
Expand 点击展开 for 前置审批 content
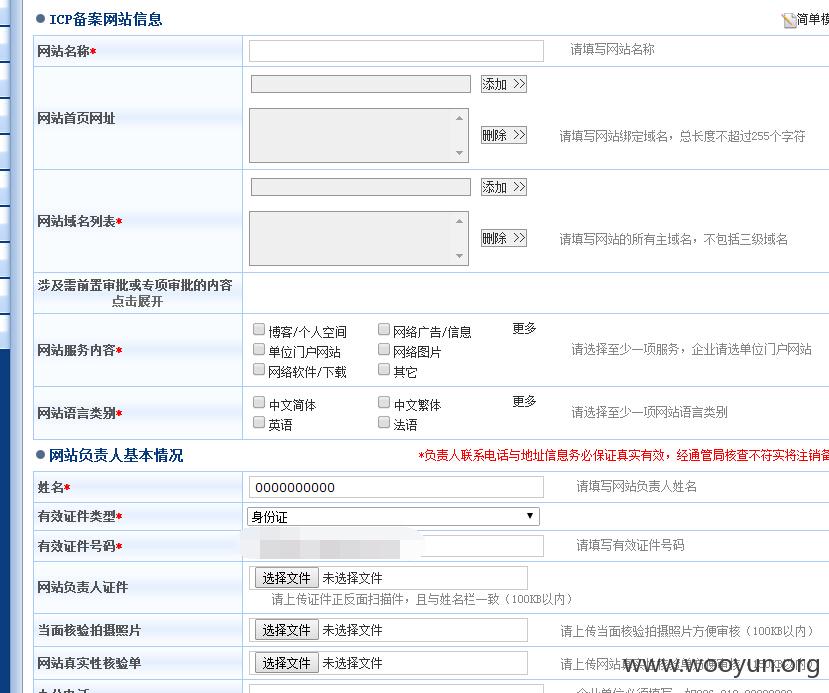pyautogui.click(x=137, y=301)
